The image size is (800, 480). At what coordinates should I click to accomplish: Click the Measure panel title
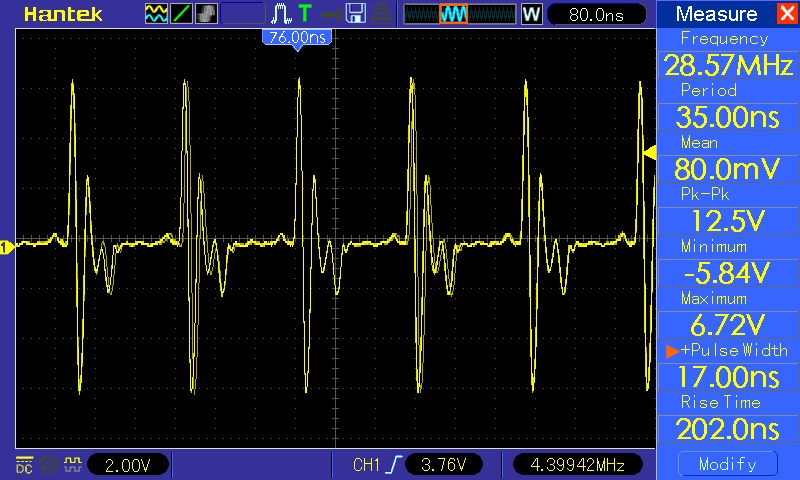point(716,14)
